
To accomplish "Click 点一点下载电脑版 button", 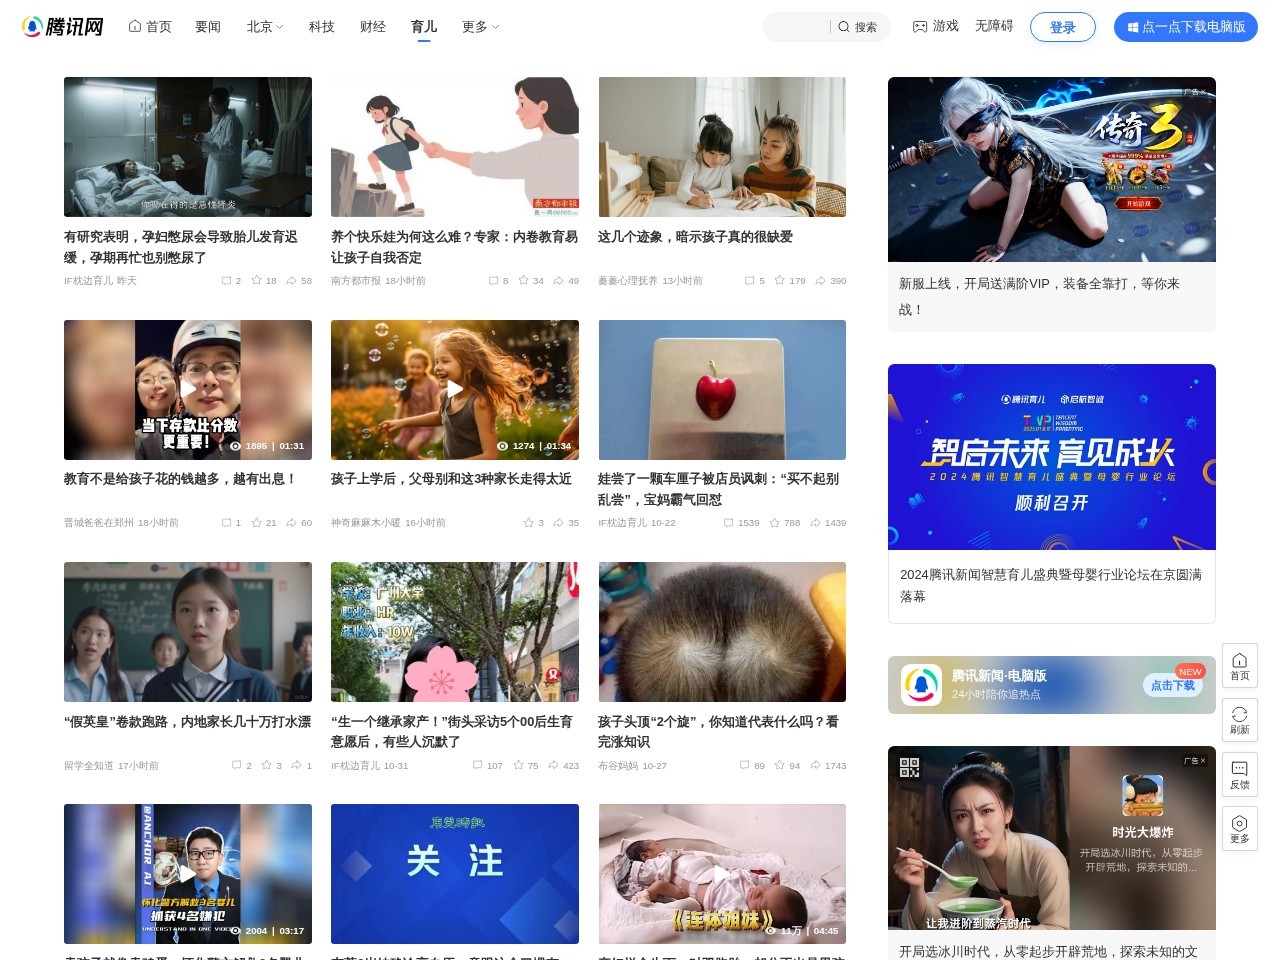I will pyautogui.click(x=1186, y=27).
